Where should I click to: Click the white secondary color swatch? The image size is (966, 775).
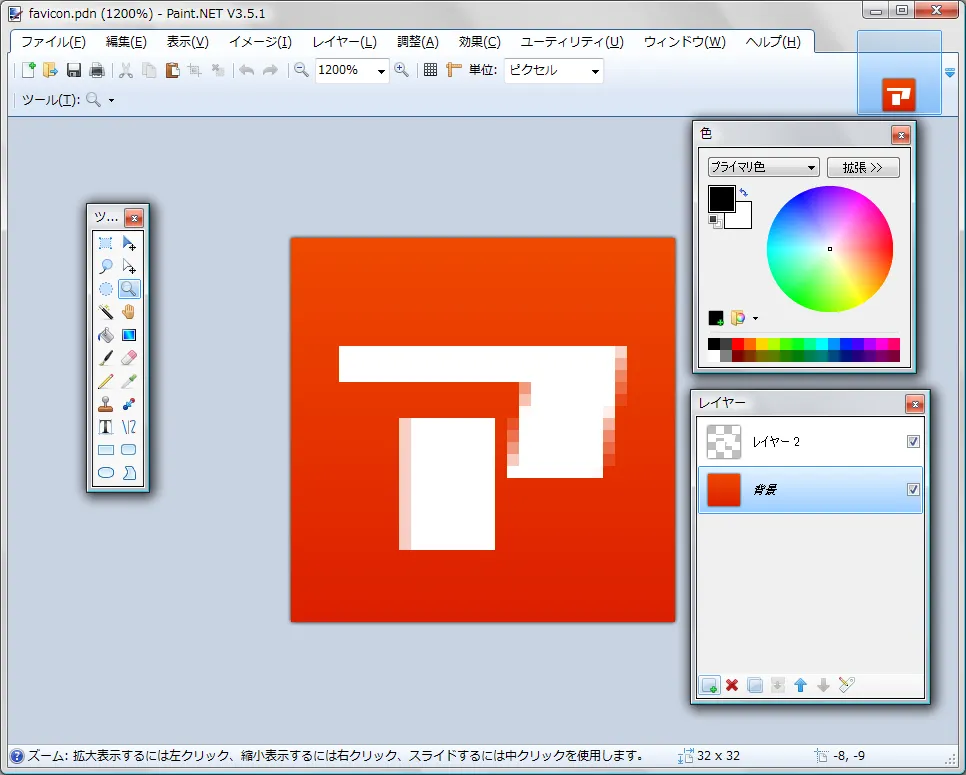click(741, 217)
